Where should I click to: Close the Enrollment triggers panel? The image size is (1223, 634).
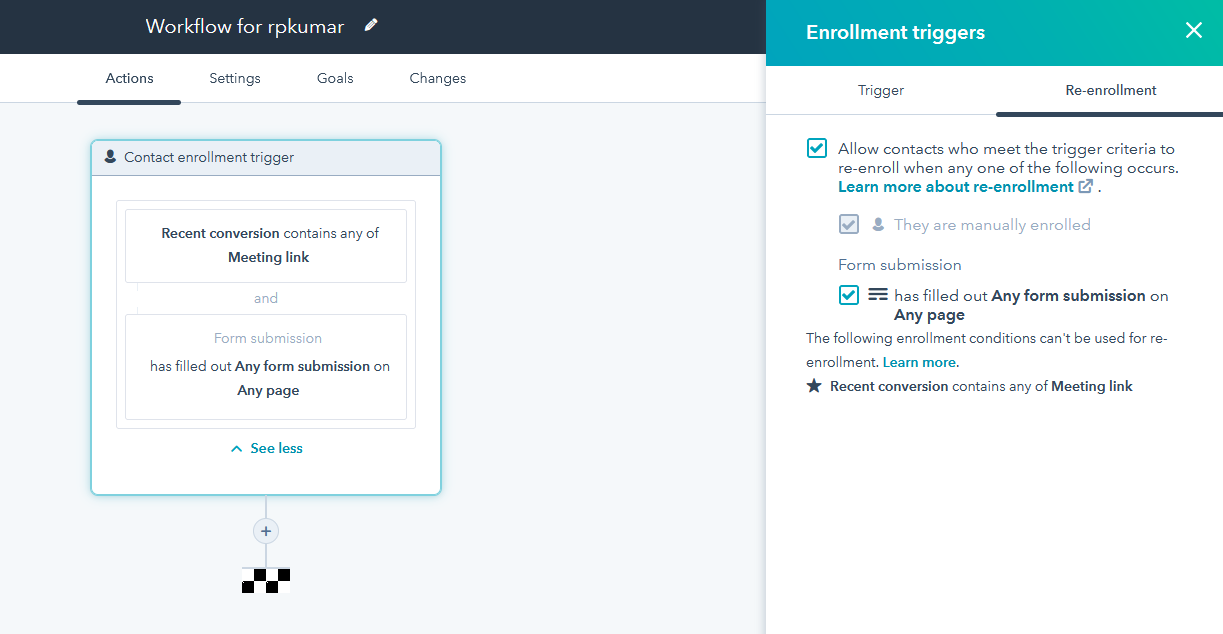(x=1193, y=30)
